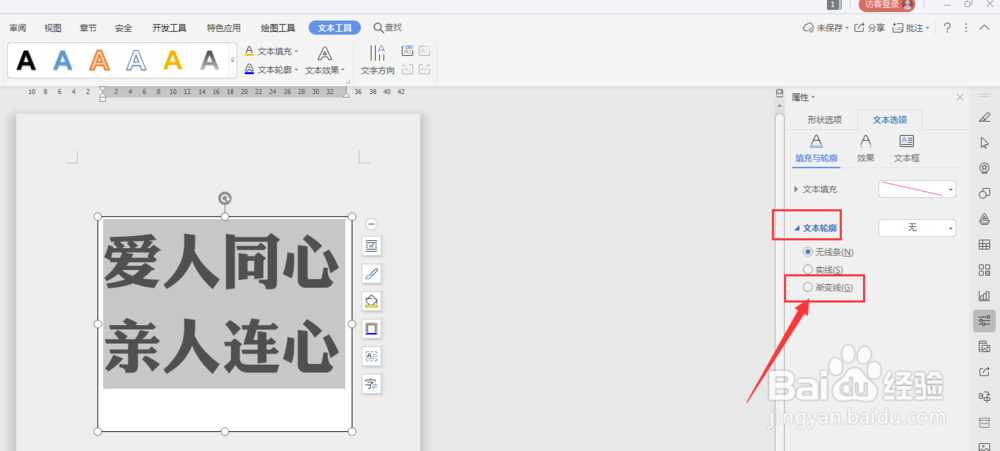Click the bar chart icon in sidebar
The height and width of the screenshot is (451, 1000).
[x=984, y=295]
